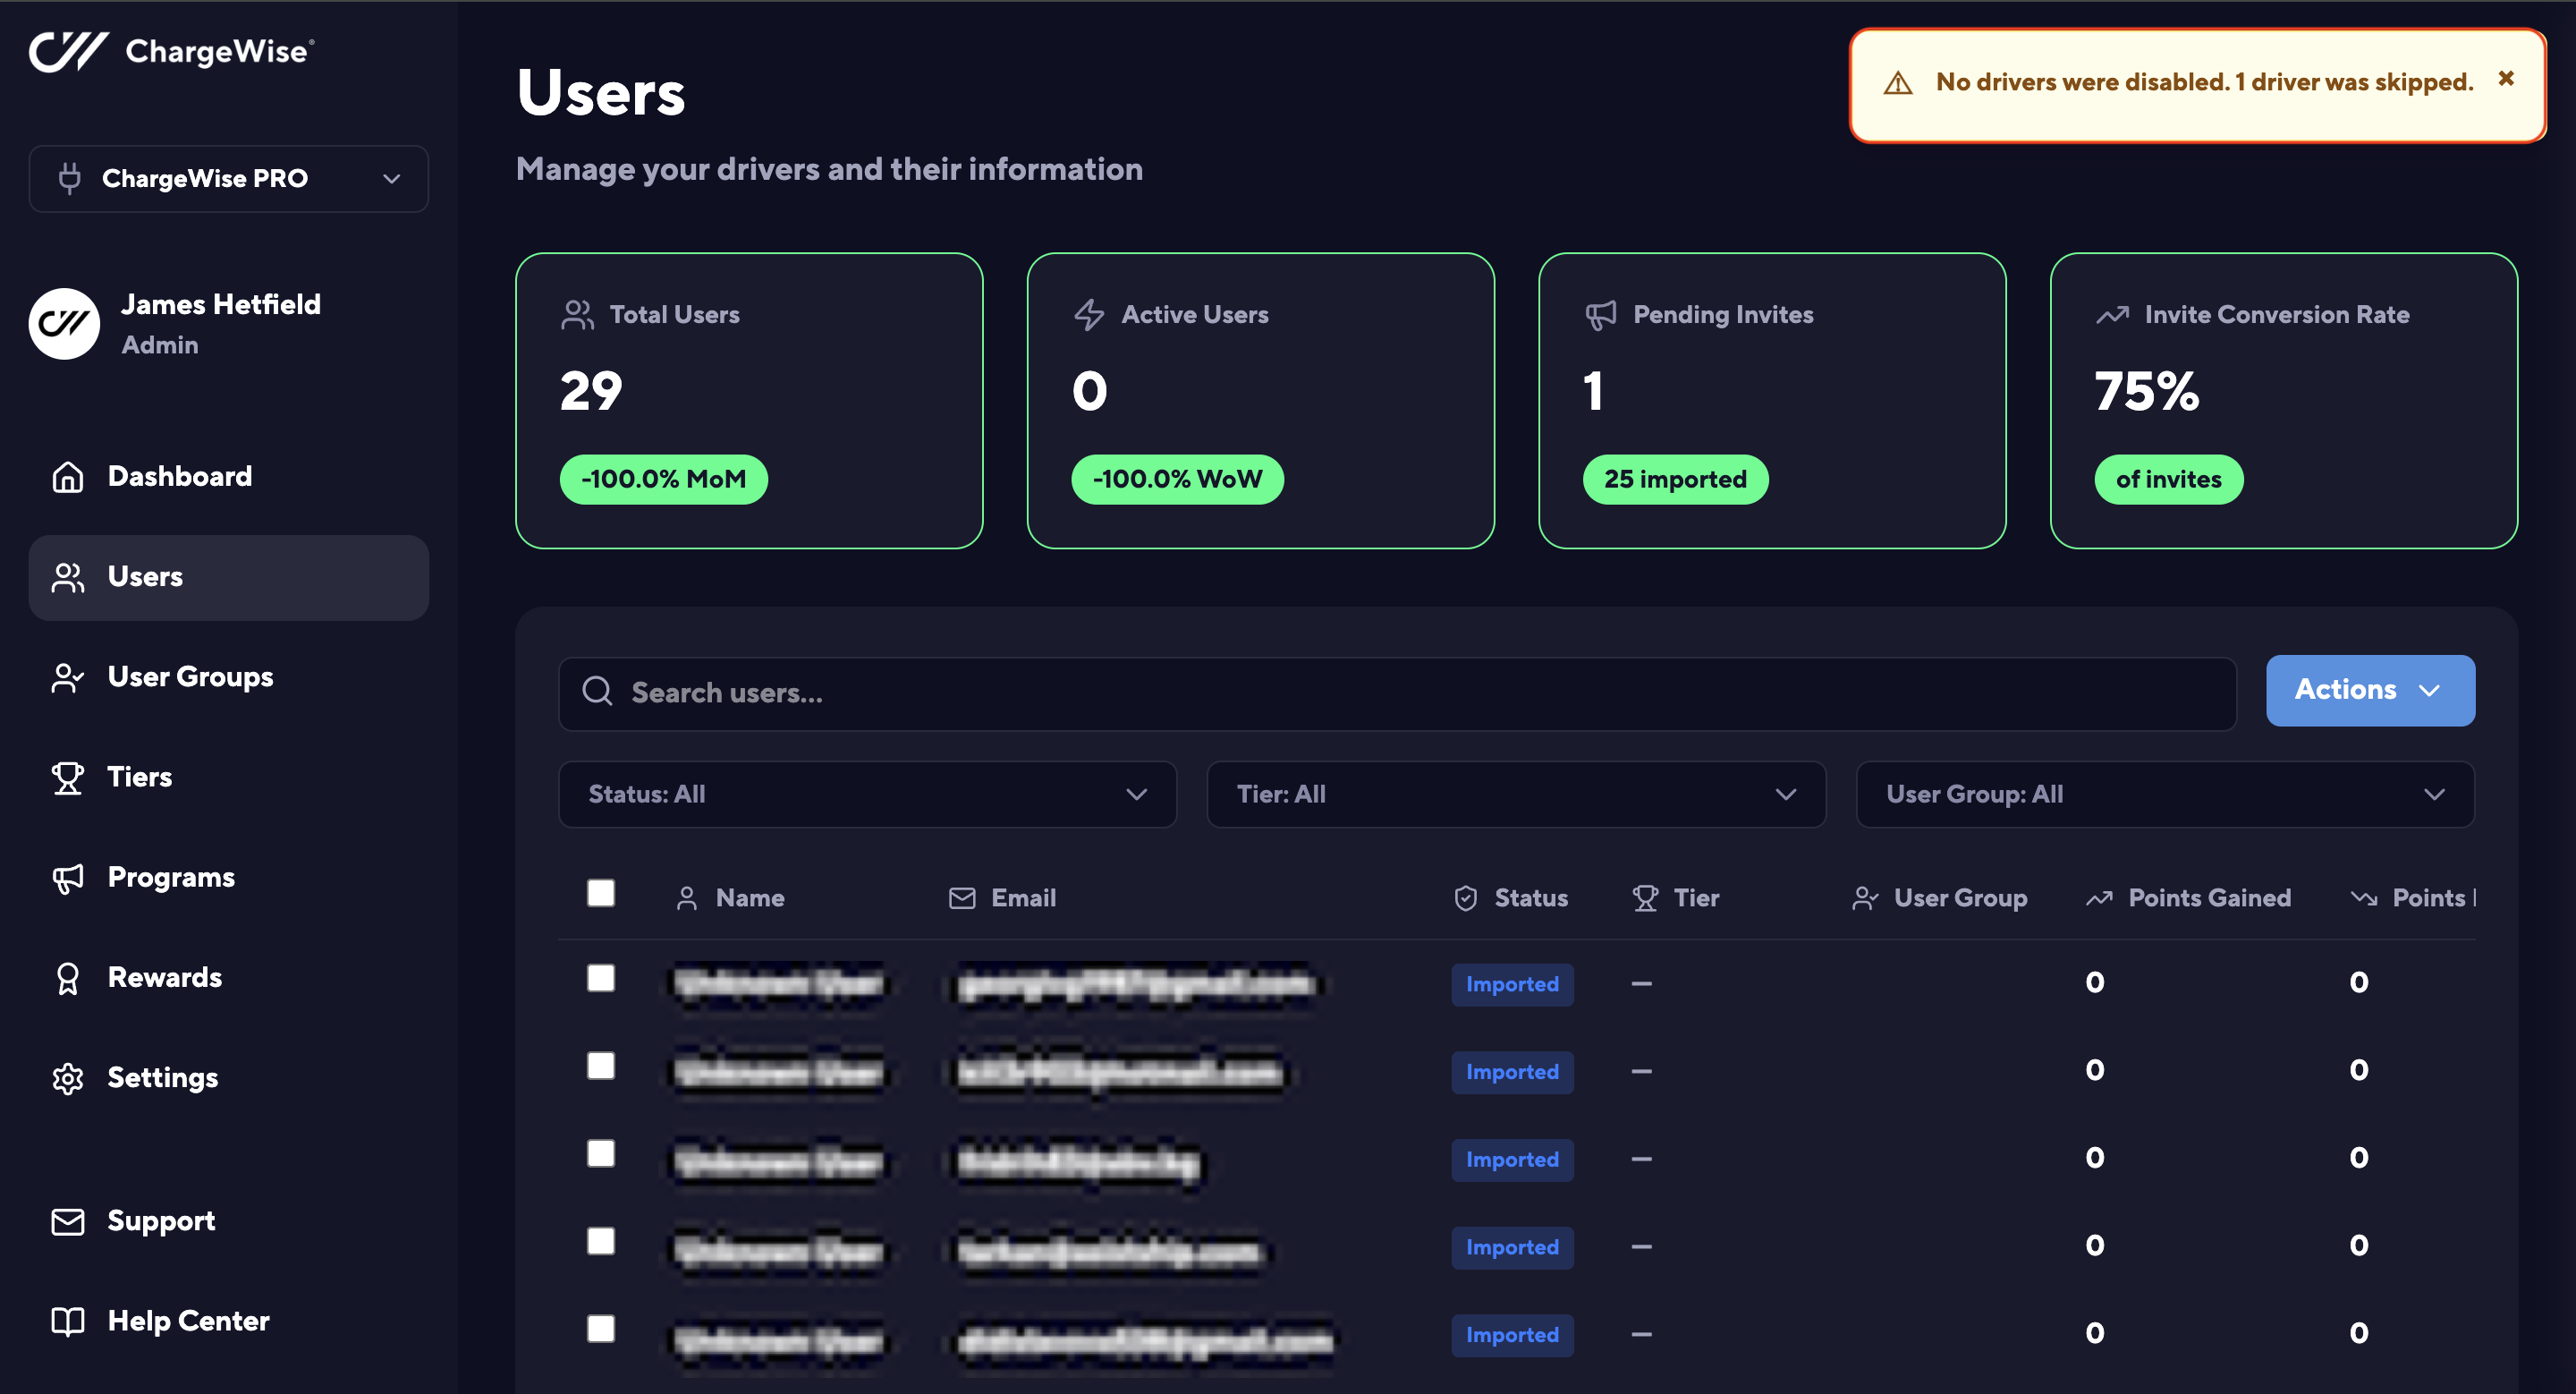Click the Programs megaphone icon
This screenshot has height=1394, width=2576.
click(x=68, y=878)
